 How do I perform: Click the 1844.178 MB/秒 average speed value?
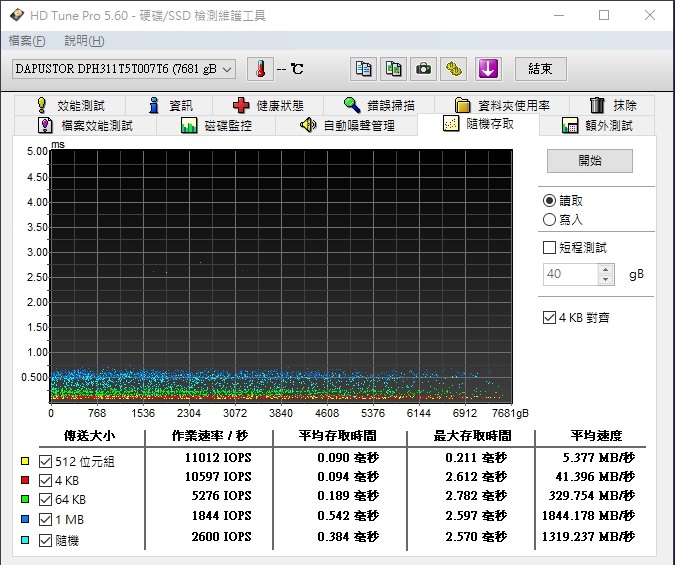pos(588,515)
